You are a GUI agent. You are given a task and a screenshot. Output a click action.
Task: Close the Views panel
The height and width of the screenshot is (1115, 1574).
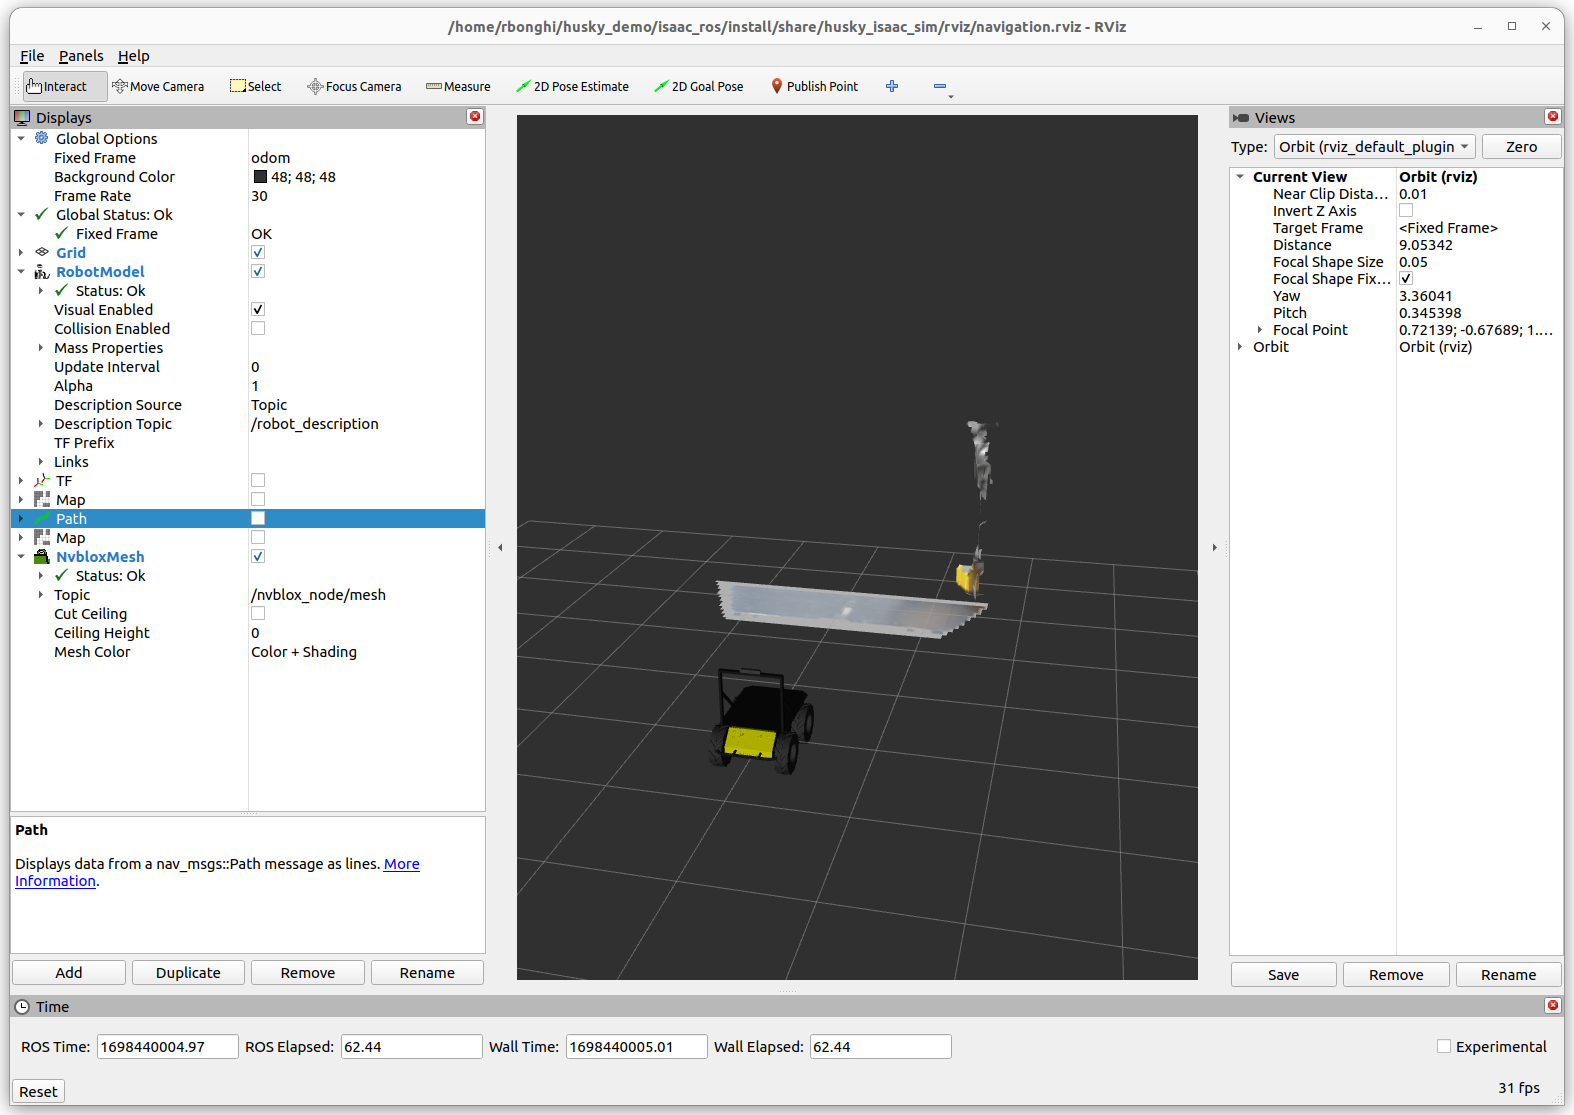(x=1553, y=117)
